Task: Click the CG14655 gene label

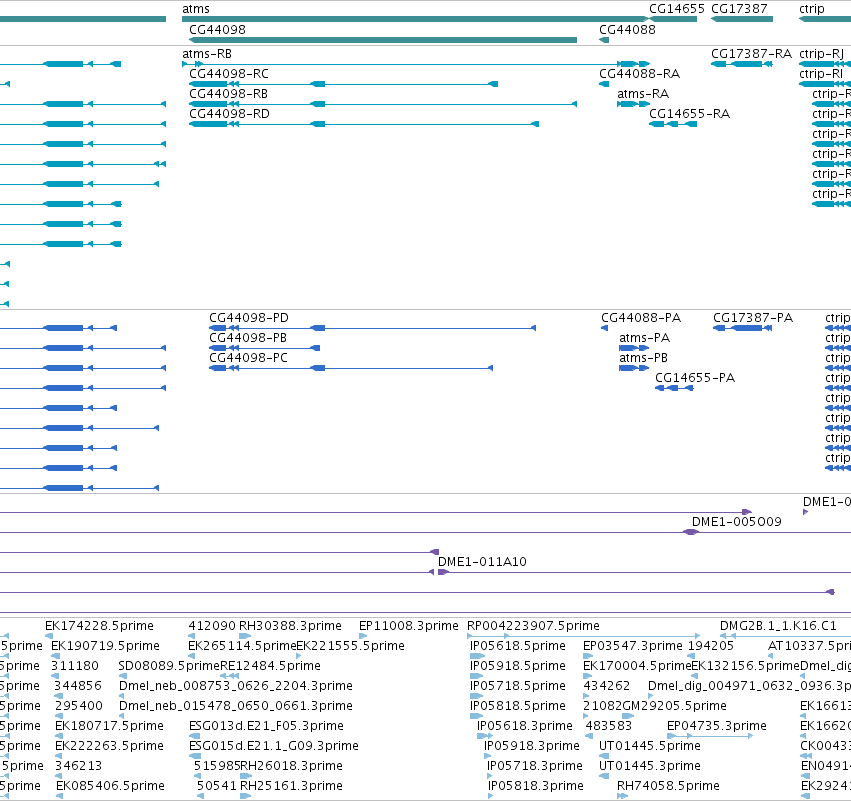Action: (x=676, y=9)
